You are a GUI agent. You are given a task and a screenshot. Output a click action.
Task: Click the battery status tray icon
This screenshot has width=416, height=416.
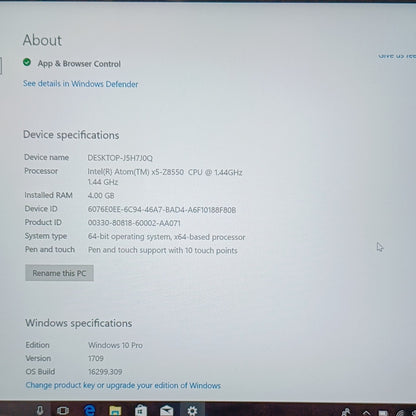click(x=383, y=413)
